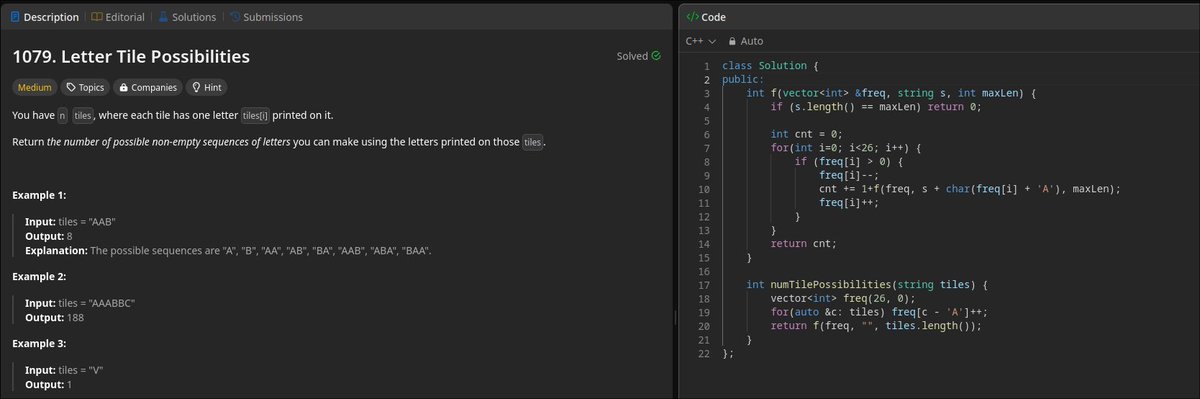Click the Topics tag icon
The height and width of the screenshot is (399, 1200).
click(70, 87)
